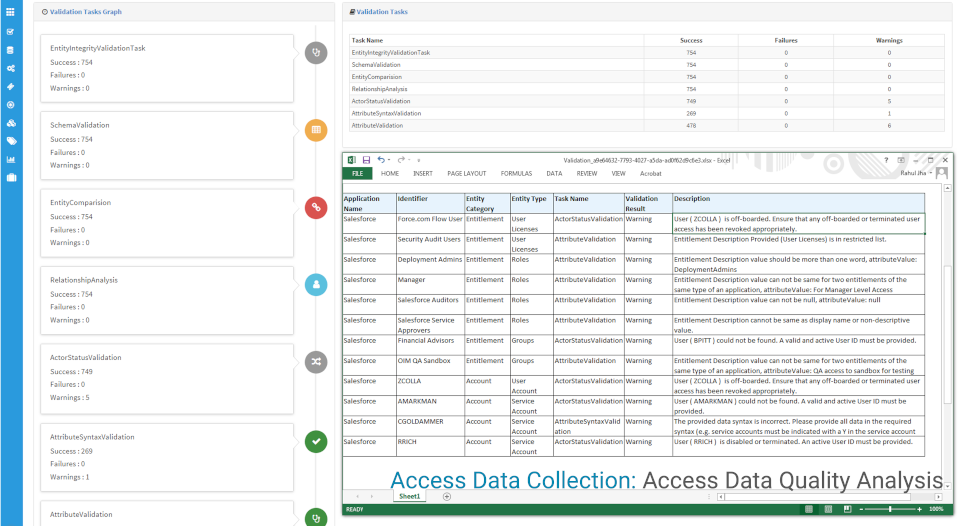Image resolution: width=960 pixels, height=526 pixels.
Task: Click the Excel application logo icon
Action: pyautogui.click(x=351, y=160)
